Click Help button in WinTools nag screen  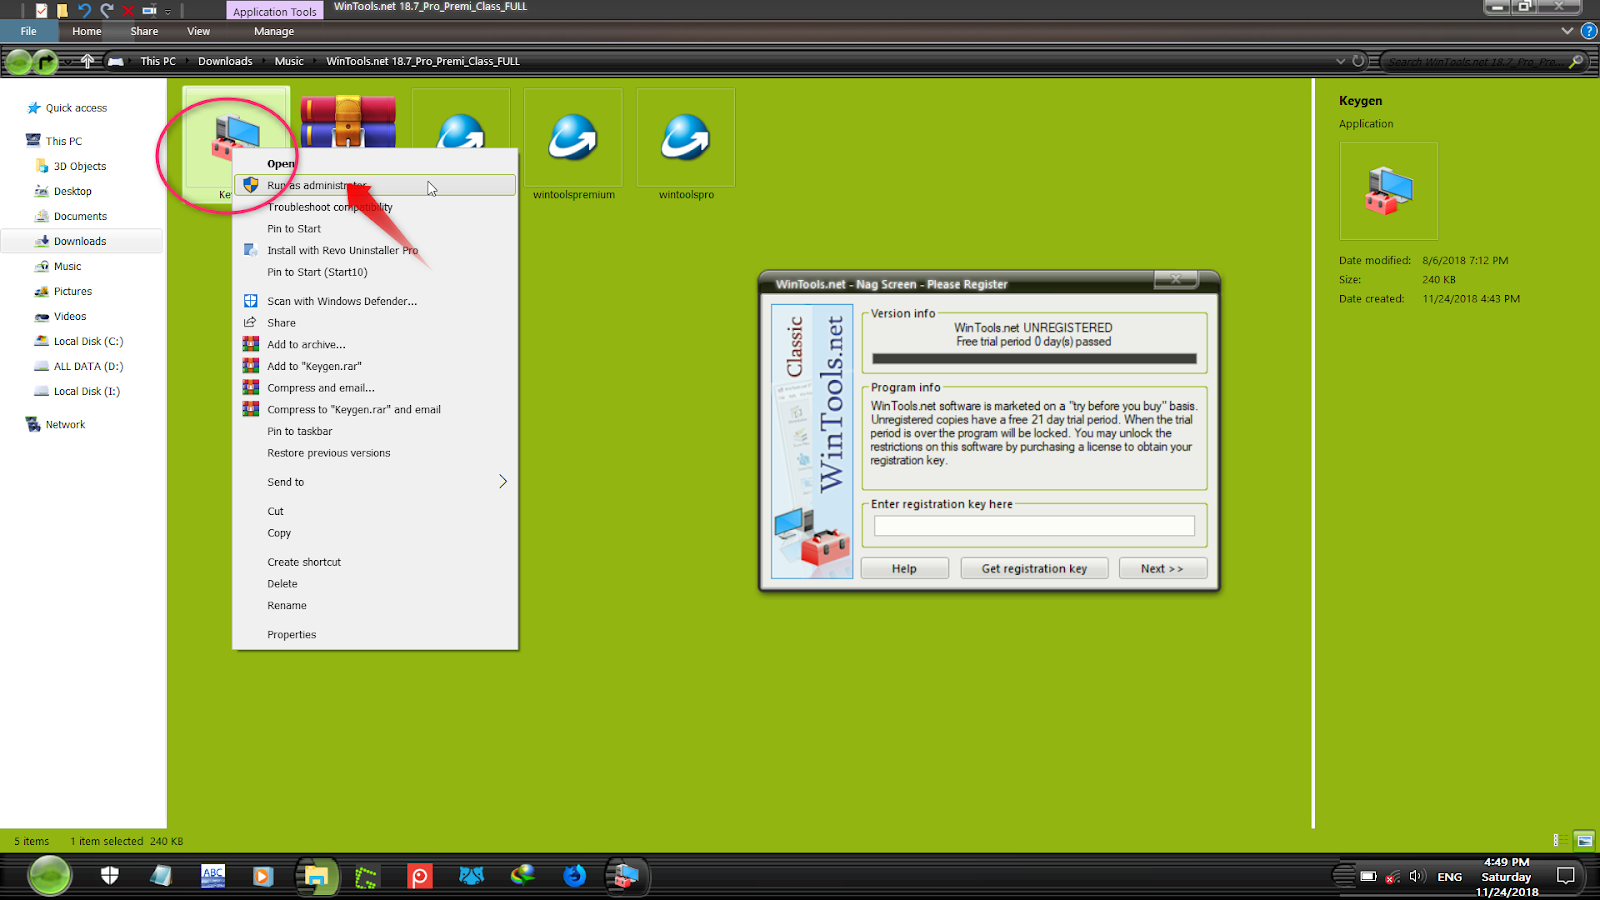pos(904,568)
